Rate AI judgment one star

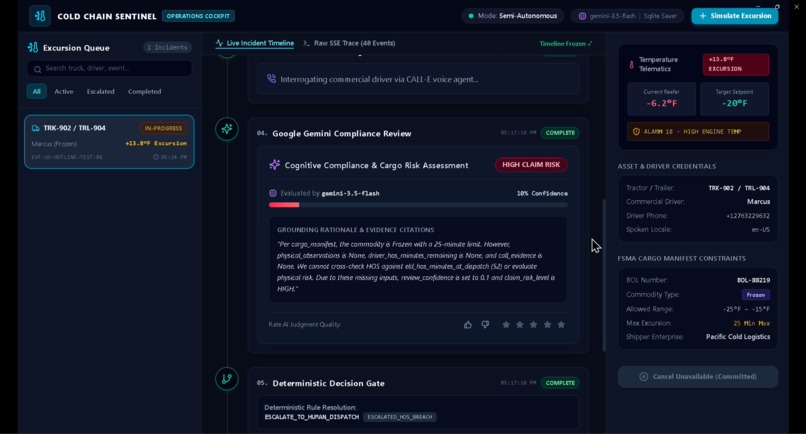(506, 324)
